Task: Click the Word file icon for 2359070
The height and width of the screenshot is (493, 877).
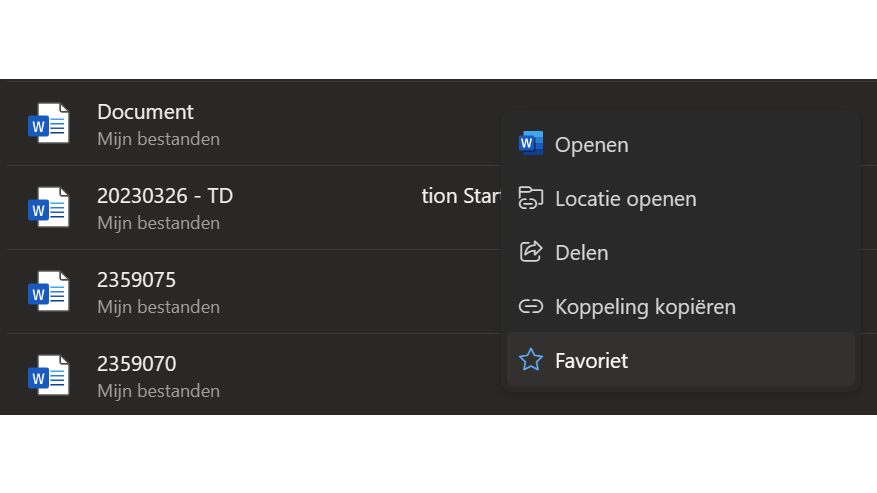Action: [48, 376]
